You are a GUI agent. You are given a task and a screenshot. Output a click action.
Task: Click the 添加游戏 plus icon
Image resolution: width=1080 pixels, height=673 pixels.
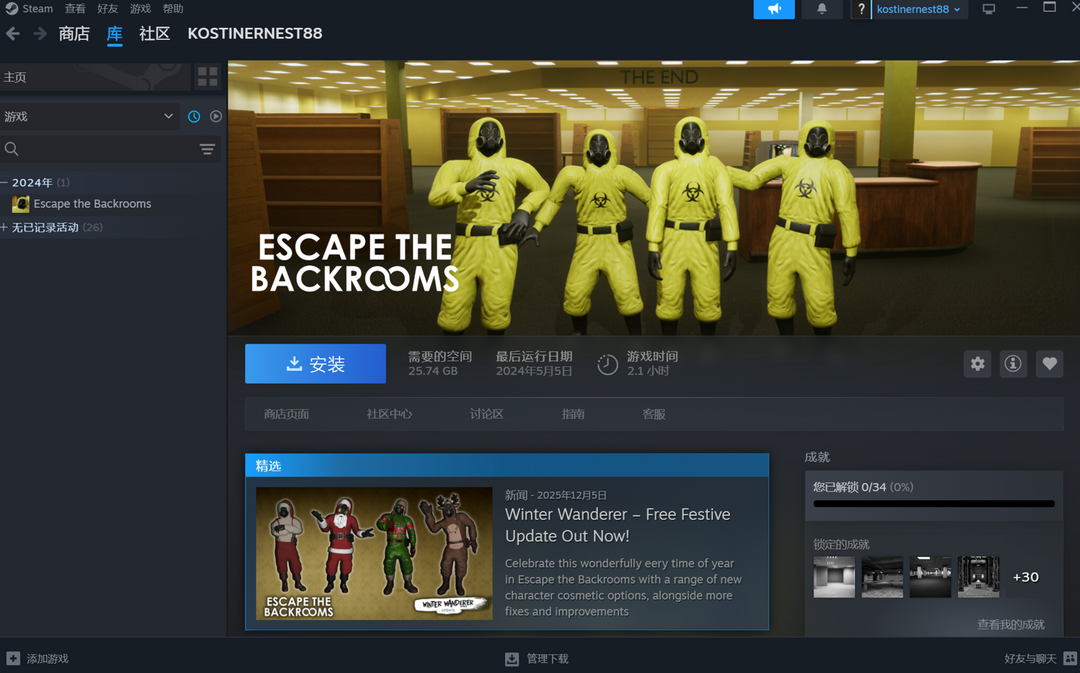click(13, 659)
